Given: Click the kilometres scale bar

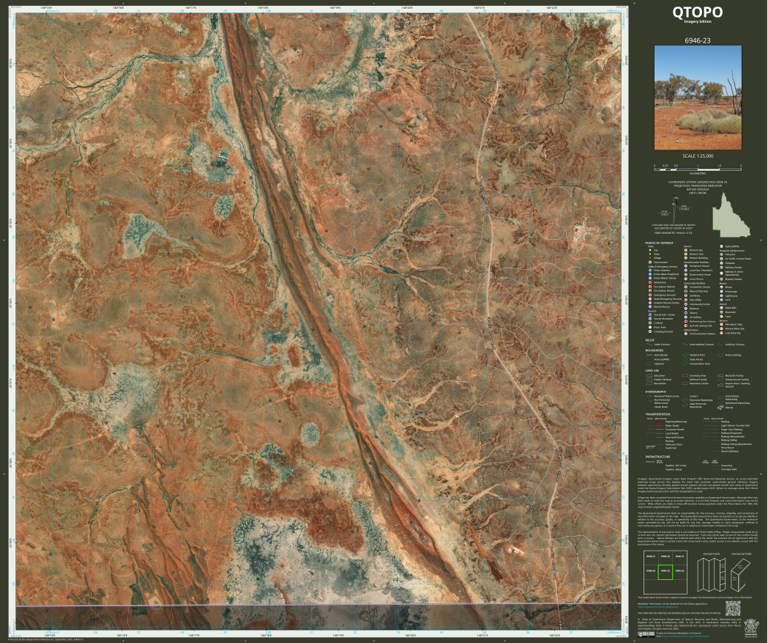Looking at the screenshot, I should [x=698, y=167].
